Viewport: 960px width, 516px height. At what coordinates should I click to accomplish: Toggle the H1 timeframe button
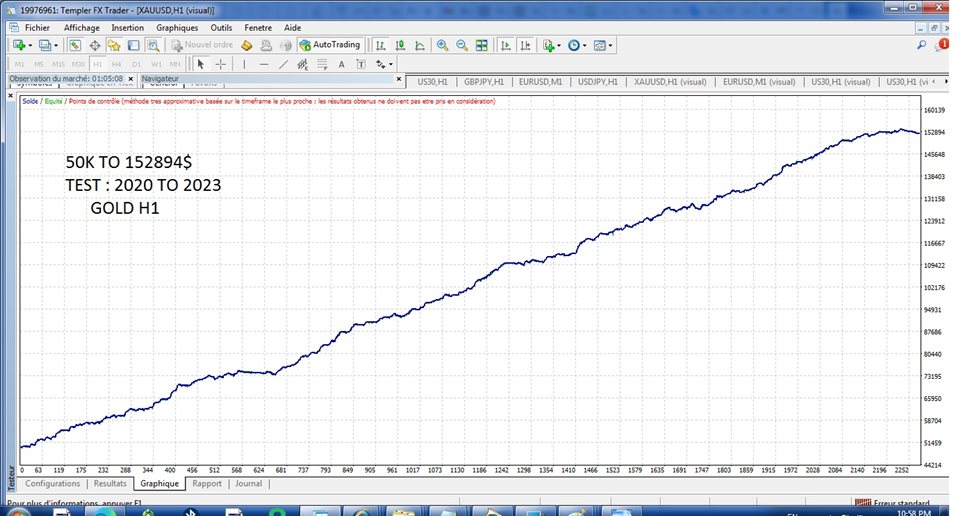[97, 64]
